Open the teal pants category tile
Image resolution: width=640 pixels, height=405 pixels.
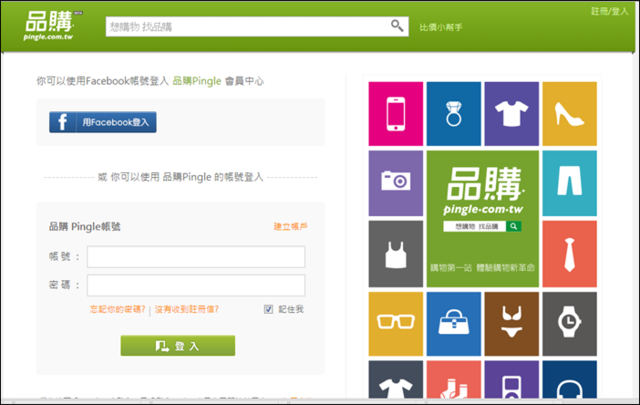pyautogui.click(x=569, y=183)
